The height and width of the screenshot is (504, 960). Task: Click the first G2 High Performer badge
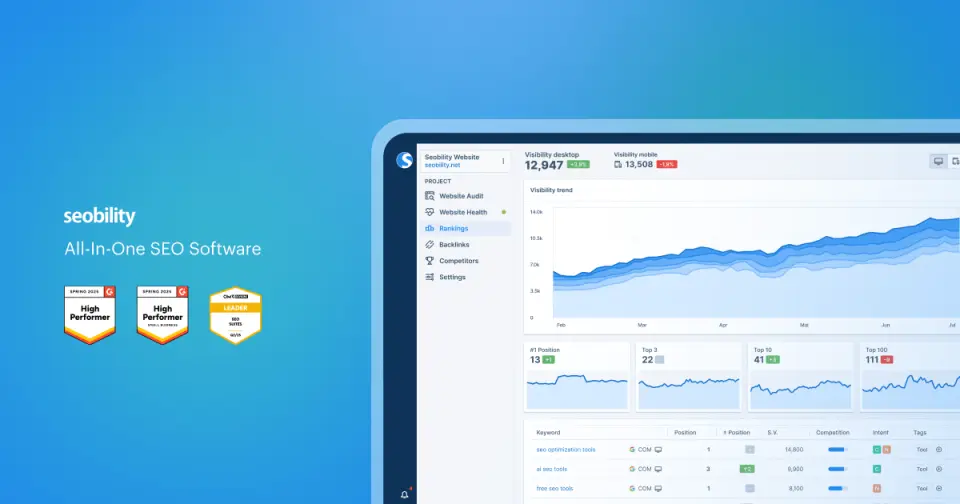[90, 315]
